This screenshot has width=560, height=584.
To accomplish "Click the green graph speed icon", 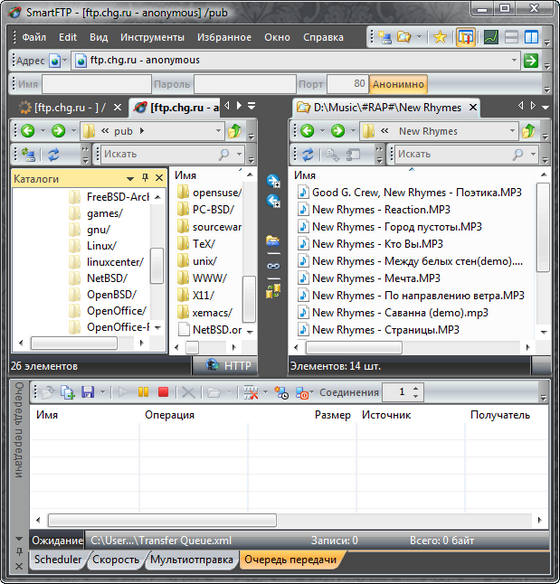I will coord(491,37).
